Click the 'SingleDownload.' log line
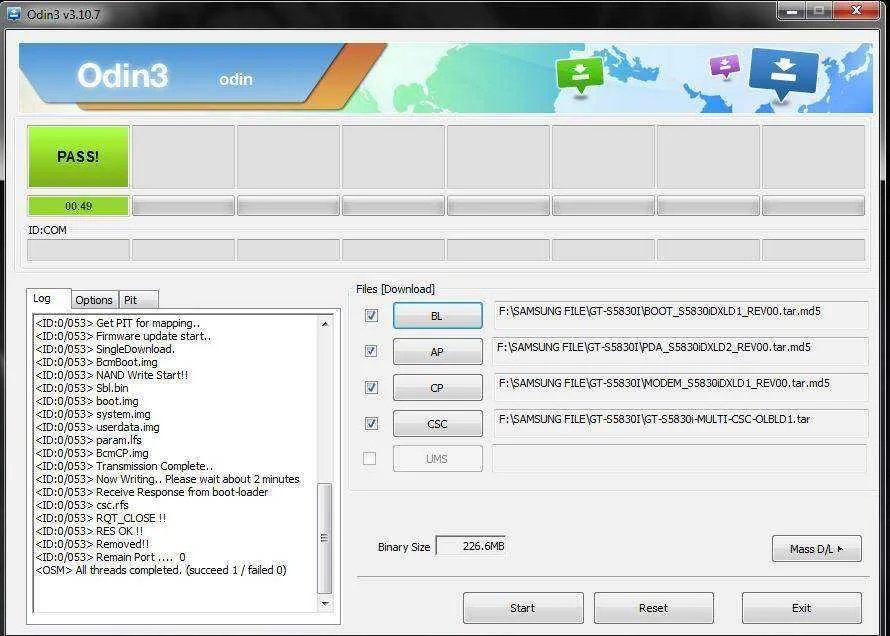The image size is (890, 636). [x=105, y=349]
